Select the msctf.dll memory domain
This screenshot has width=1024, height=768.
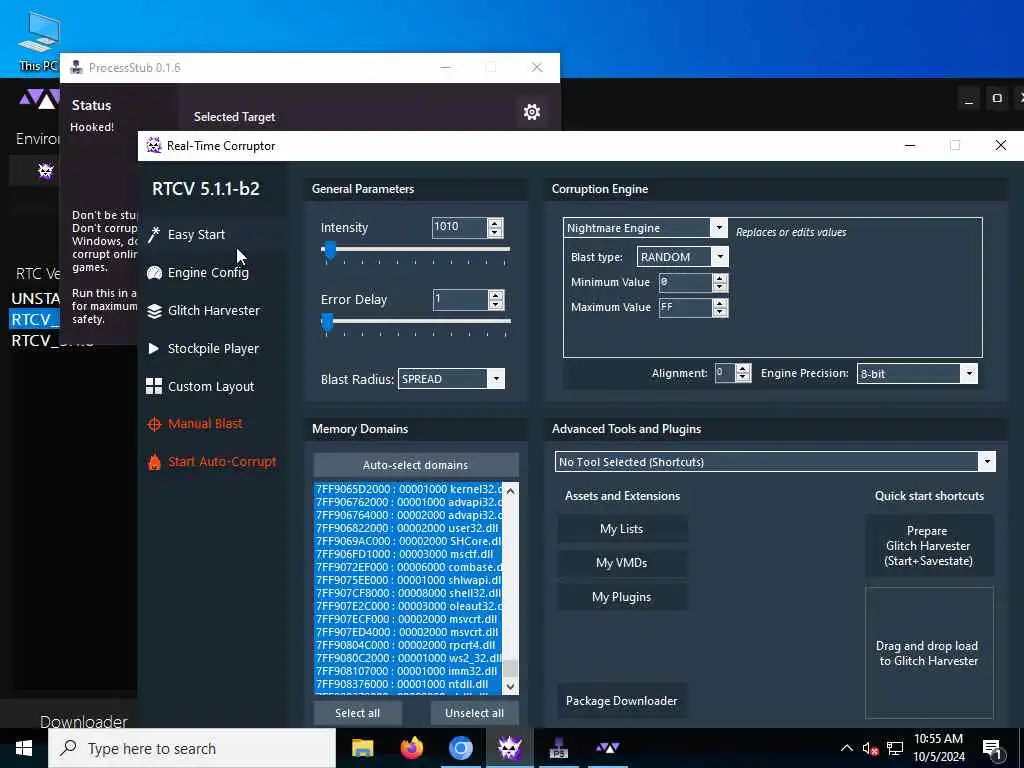(408, 554)
